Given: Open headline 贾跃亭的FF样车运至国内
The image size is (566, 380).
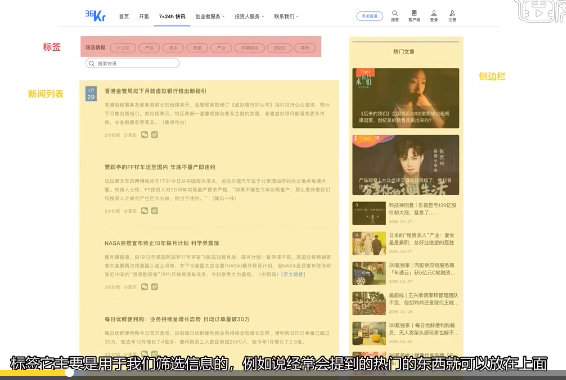Looking at the screenshot, I should click(160, 167).
